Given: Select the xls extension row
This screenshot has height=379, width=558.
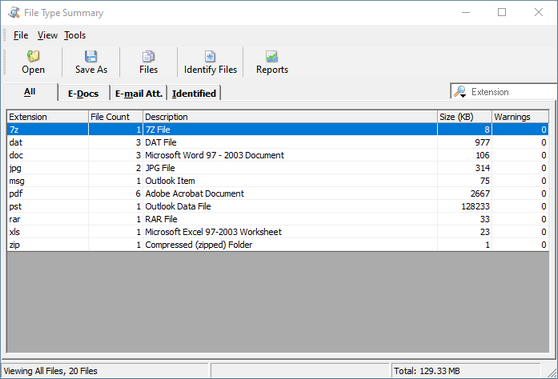Looking at the screenshot, I should pyautogui.click(x=278, y=232).
